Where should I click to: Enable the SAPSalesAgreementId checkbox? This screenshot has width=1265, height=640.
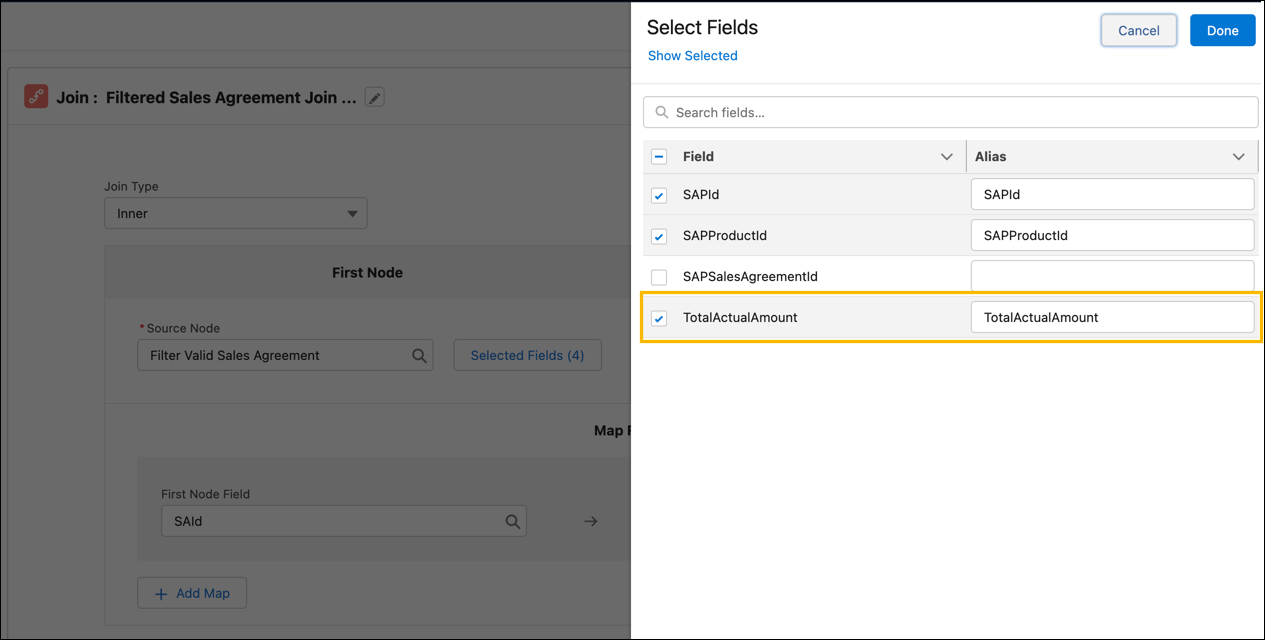tap(658, 277)
